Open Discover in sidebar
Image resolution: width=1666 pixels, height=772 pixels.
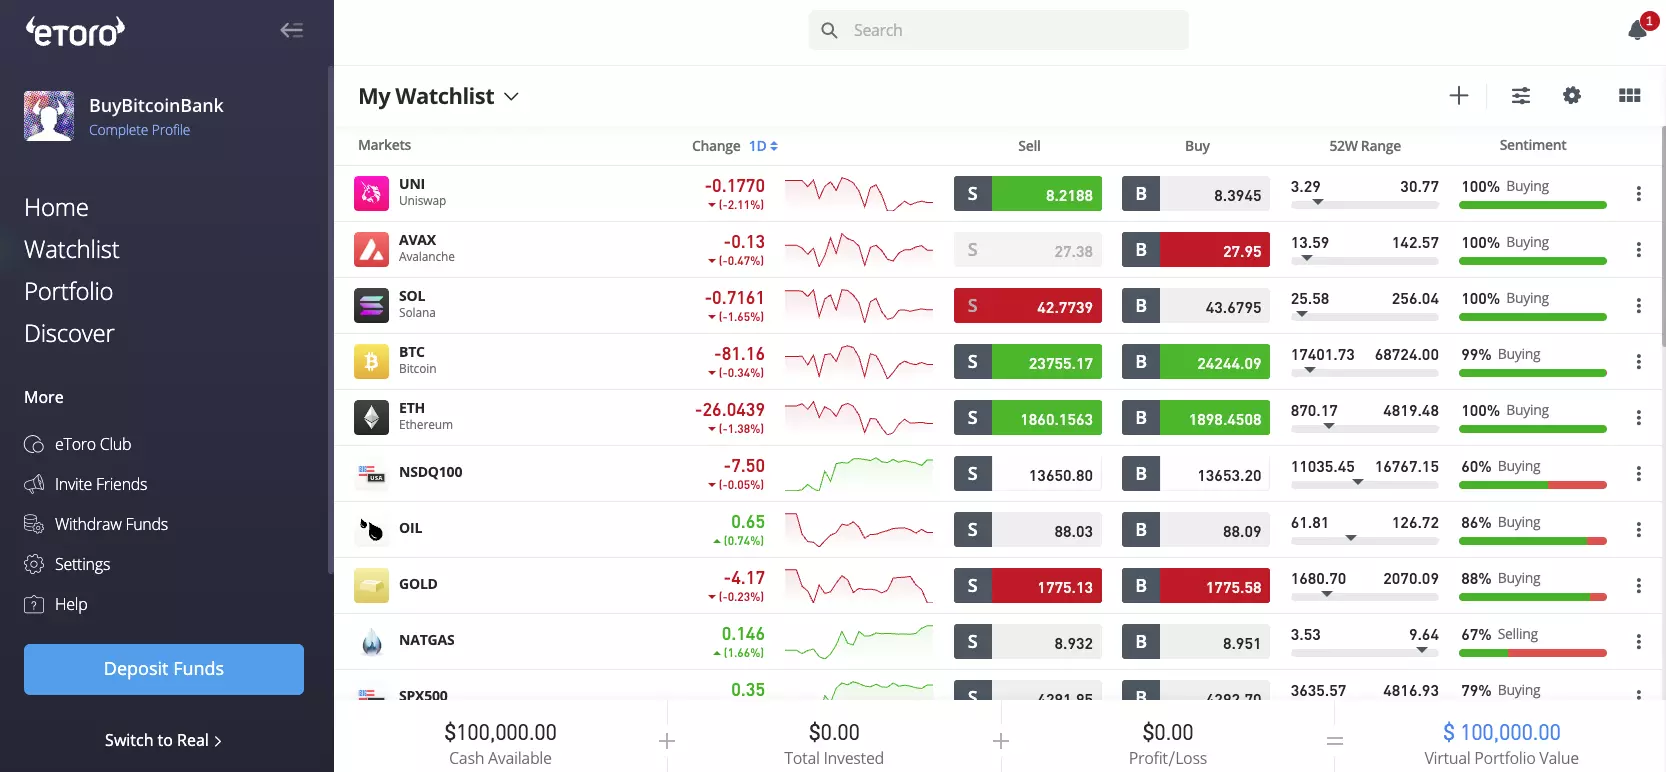point(69,333)
